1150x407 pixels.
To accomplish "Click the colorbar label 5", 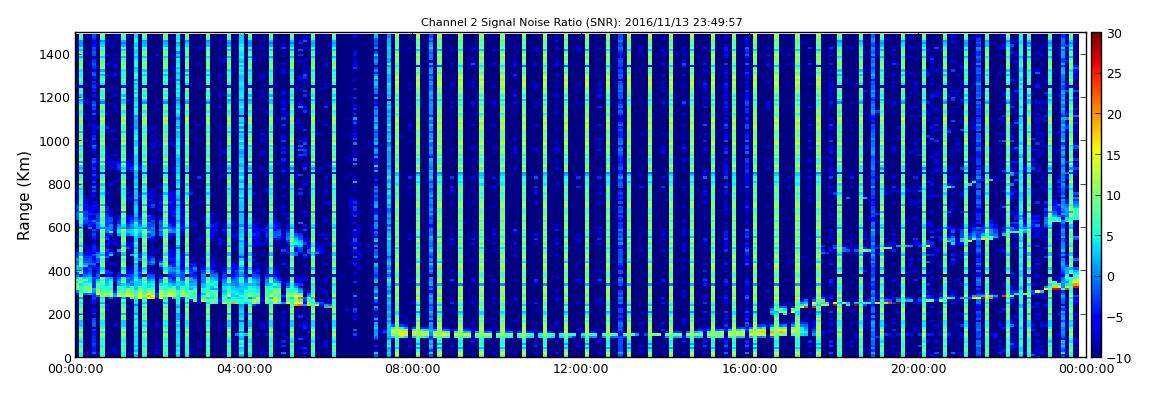I will click(1110, 236).
